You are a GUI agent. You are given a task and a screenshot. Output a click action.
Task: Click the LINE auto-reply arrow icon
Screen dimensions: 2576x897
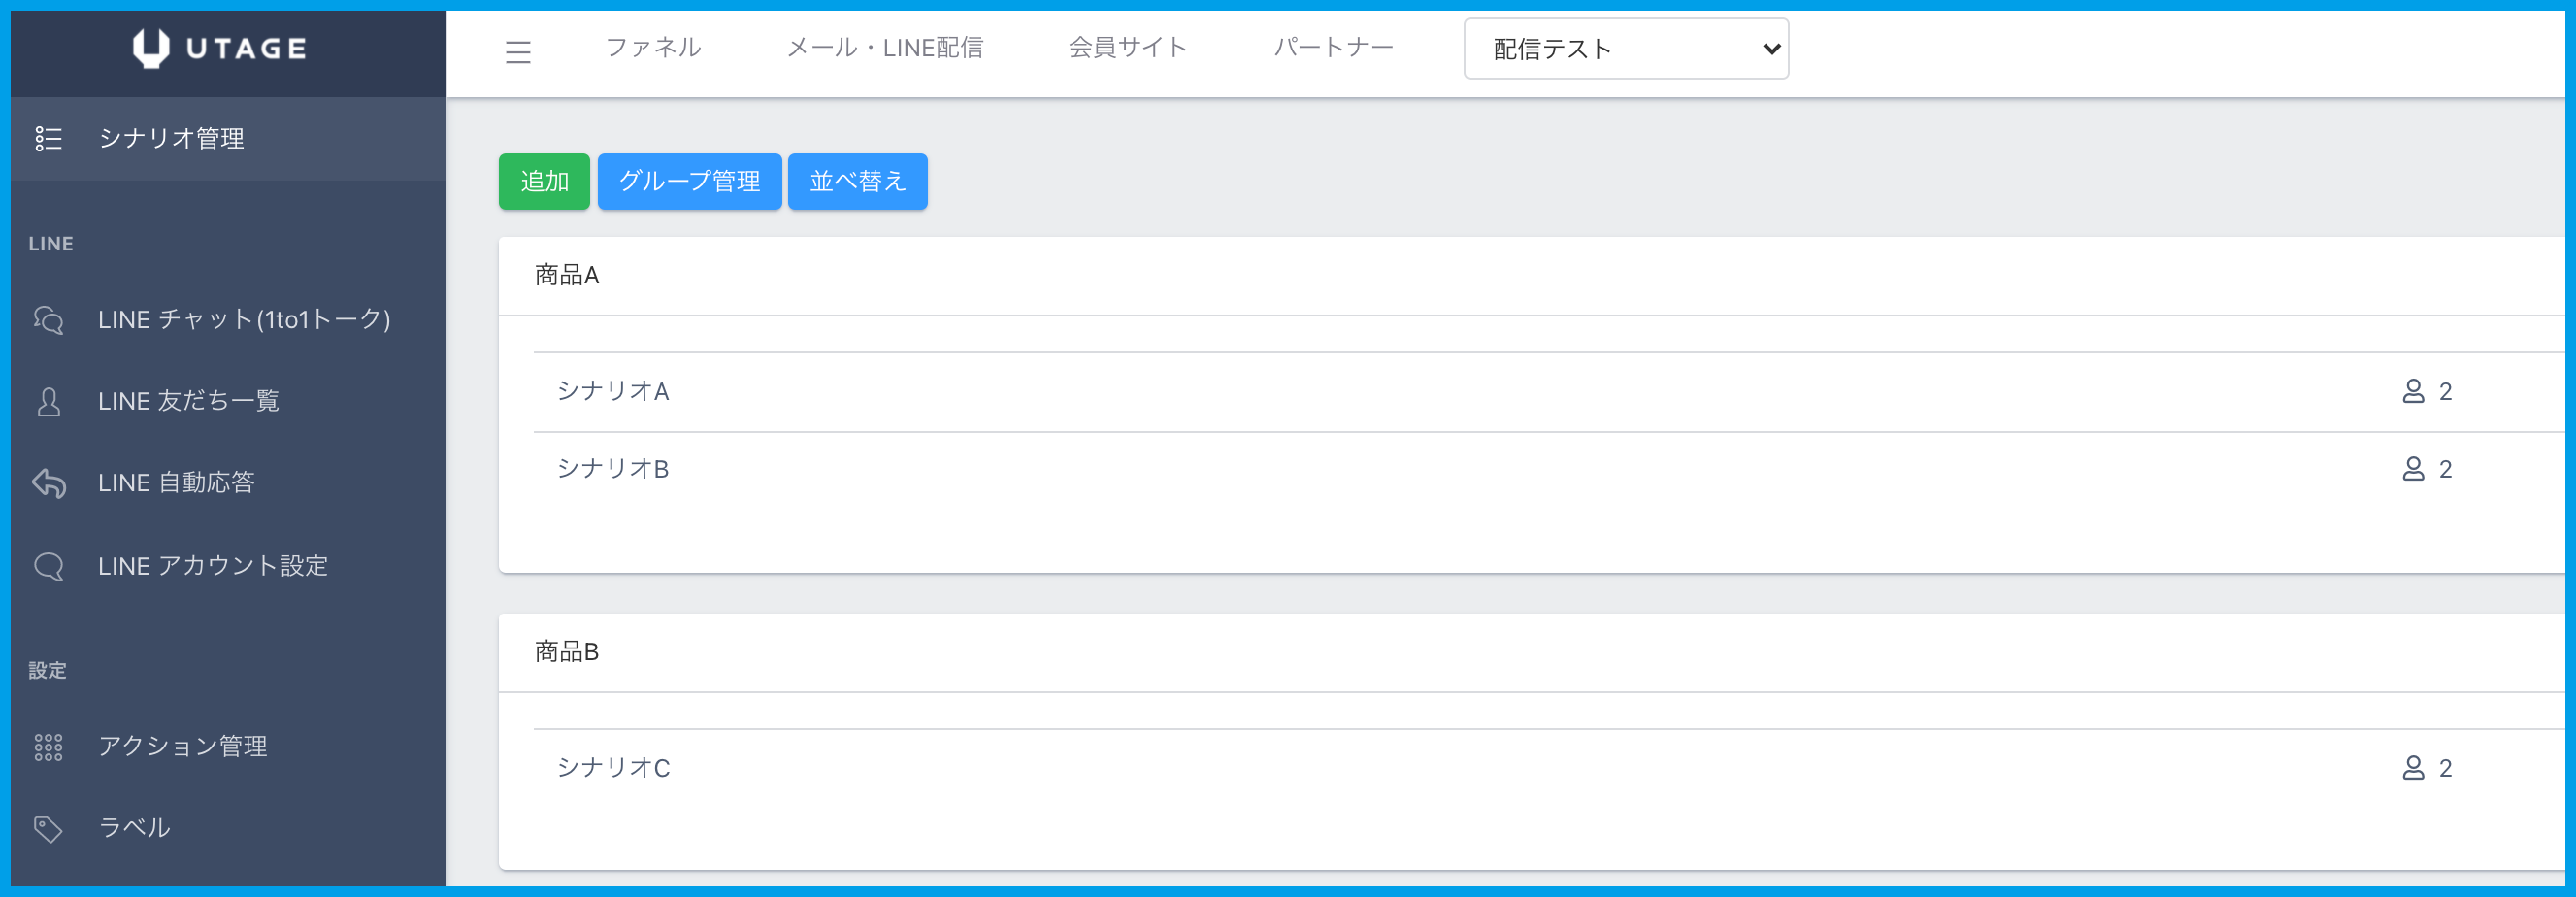click(48, 483)
